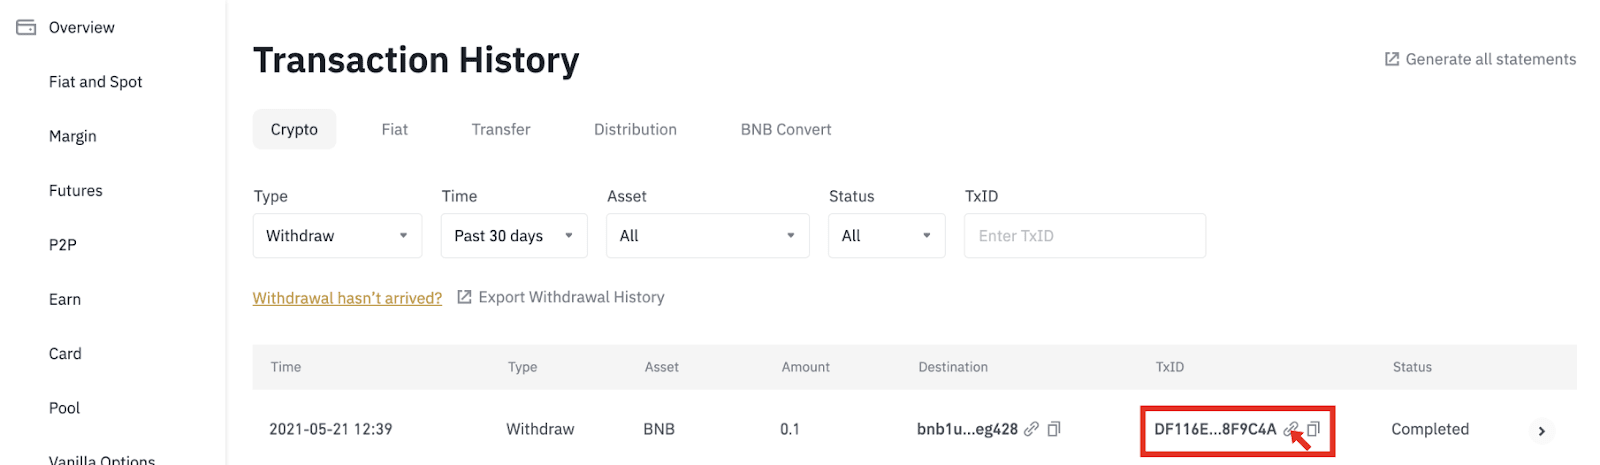Open Fiat and Spot in sidebar
The image size is (1600, 465).
coord(95,82)
